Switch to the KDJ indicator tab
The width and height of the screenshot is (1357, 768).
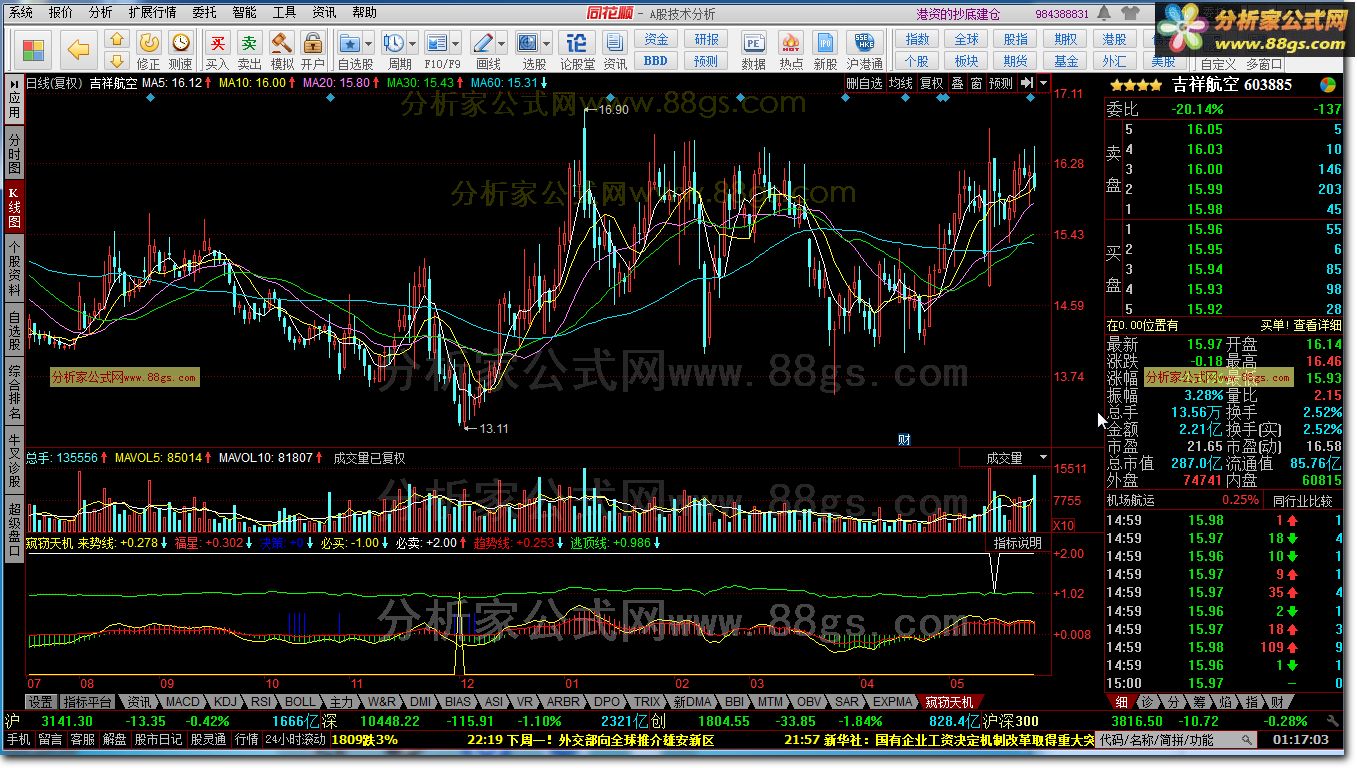pos(226,702)
